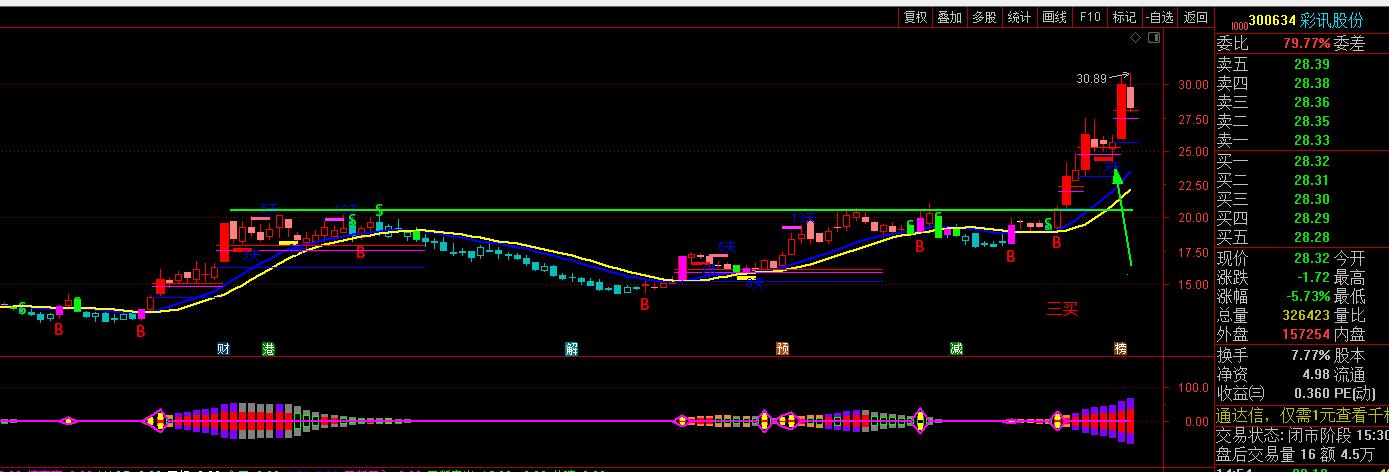Open F10 company info
The image size is (1389, 472).
pyautogui.click(x=1090, y=17)
